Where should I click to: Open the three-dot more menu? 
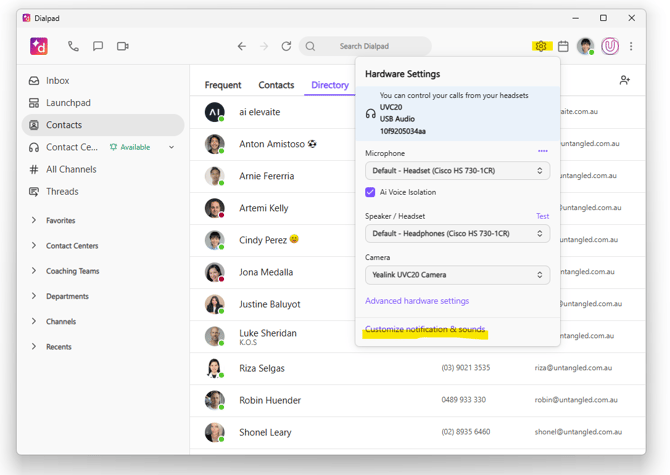631,46
